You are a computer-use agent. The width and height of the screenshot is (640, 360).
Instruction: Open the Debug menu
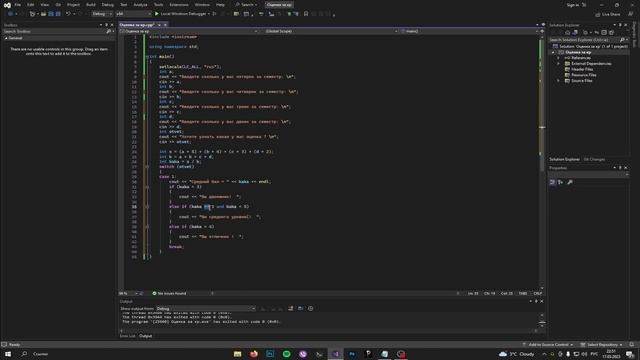(x=108, y=5)
